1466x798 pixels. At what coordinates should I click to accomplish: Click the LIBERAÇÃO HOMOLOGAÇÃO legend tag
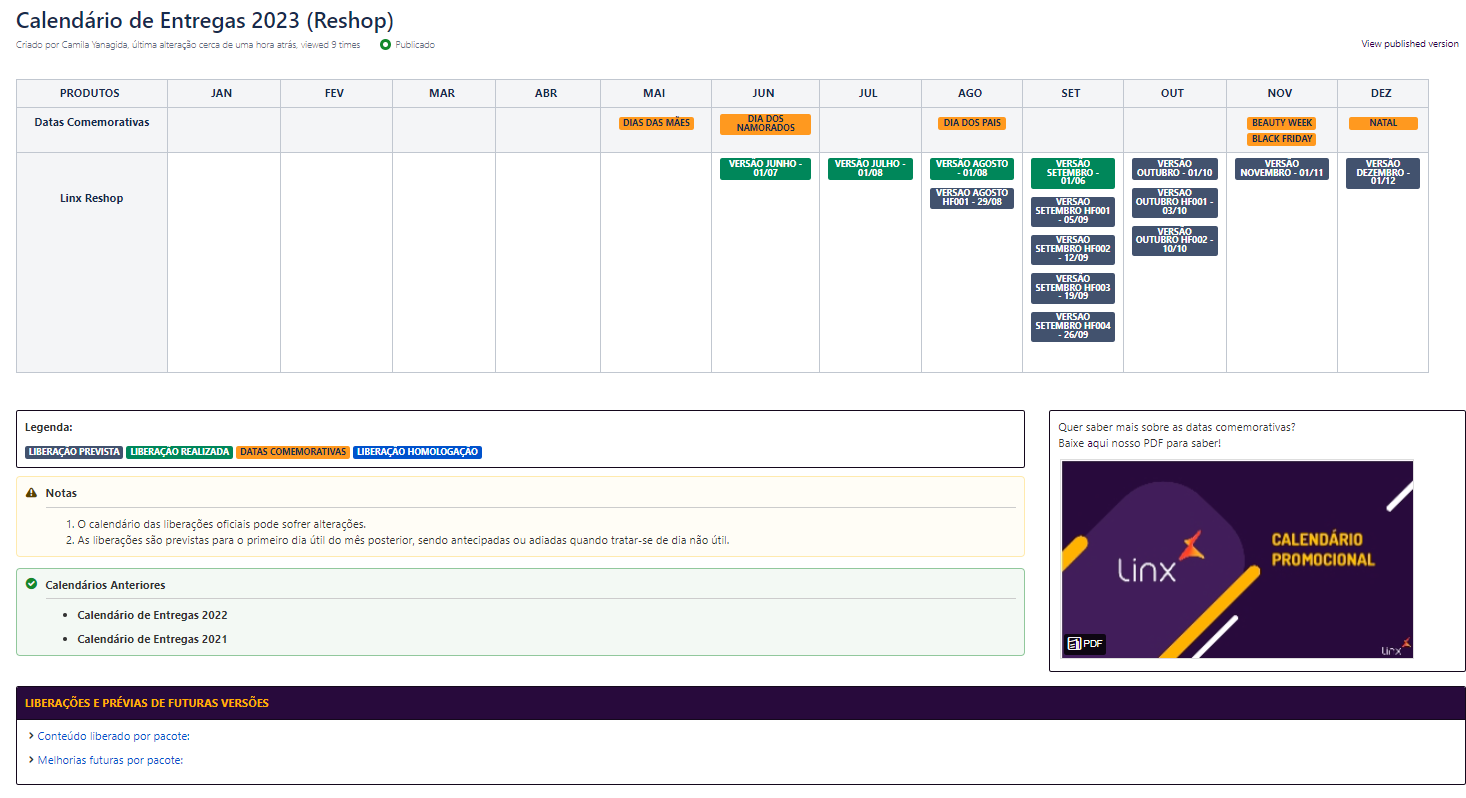418,452
